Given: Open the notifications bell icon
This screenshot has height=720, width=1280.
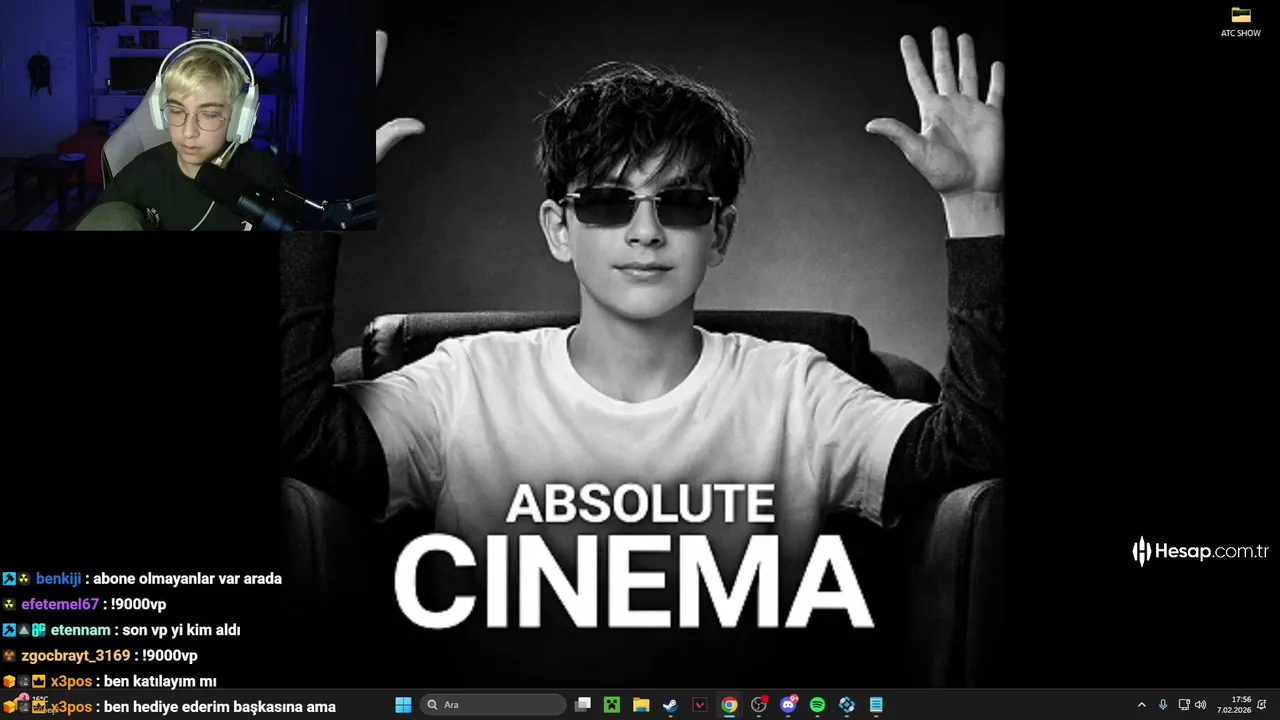Looking at the screenshot, I should [x=1262, y=705].
